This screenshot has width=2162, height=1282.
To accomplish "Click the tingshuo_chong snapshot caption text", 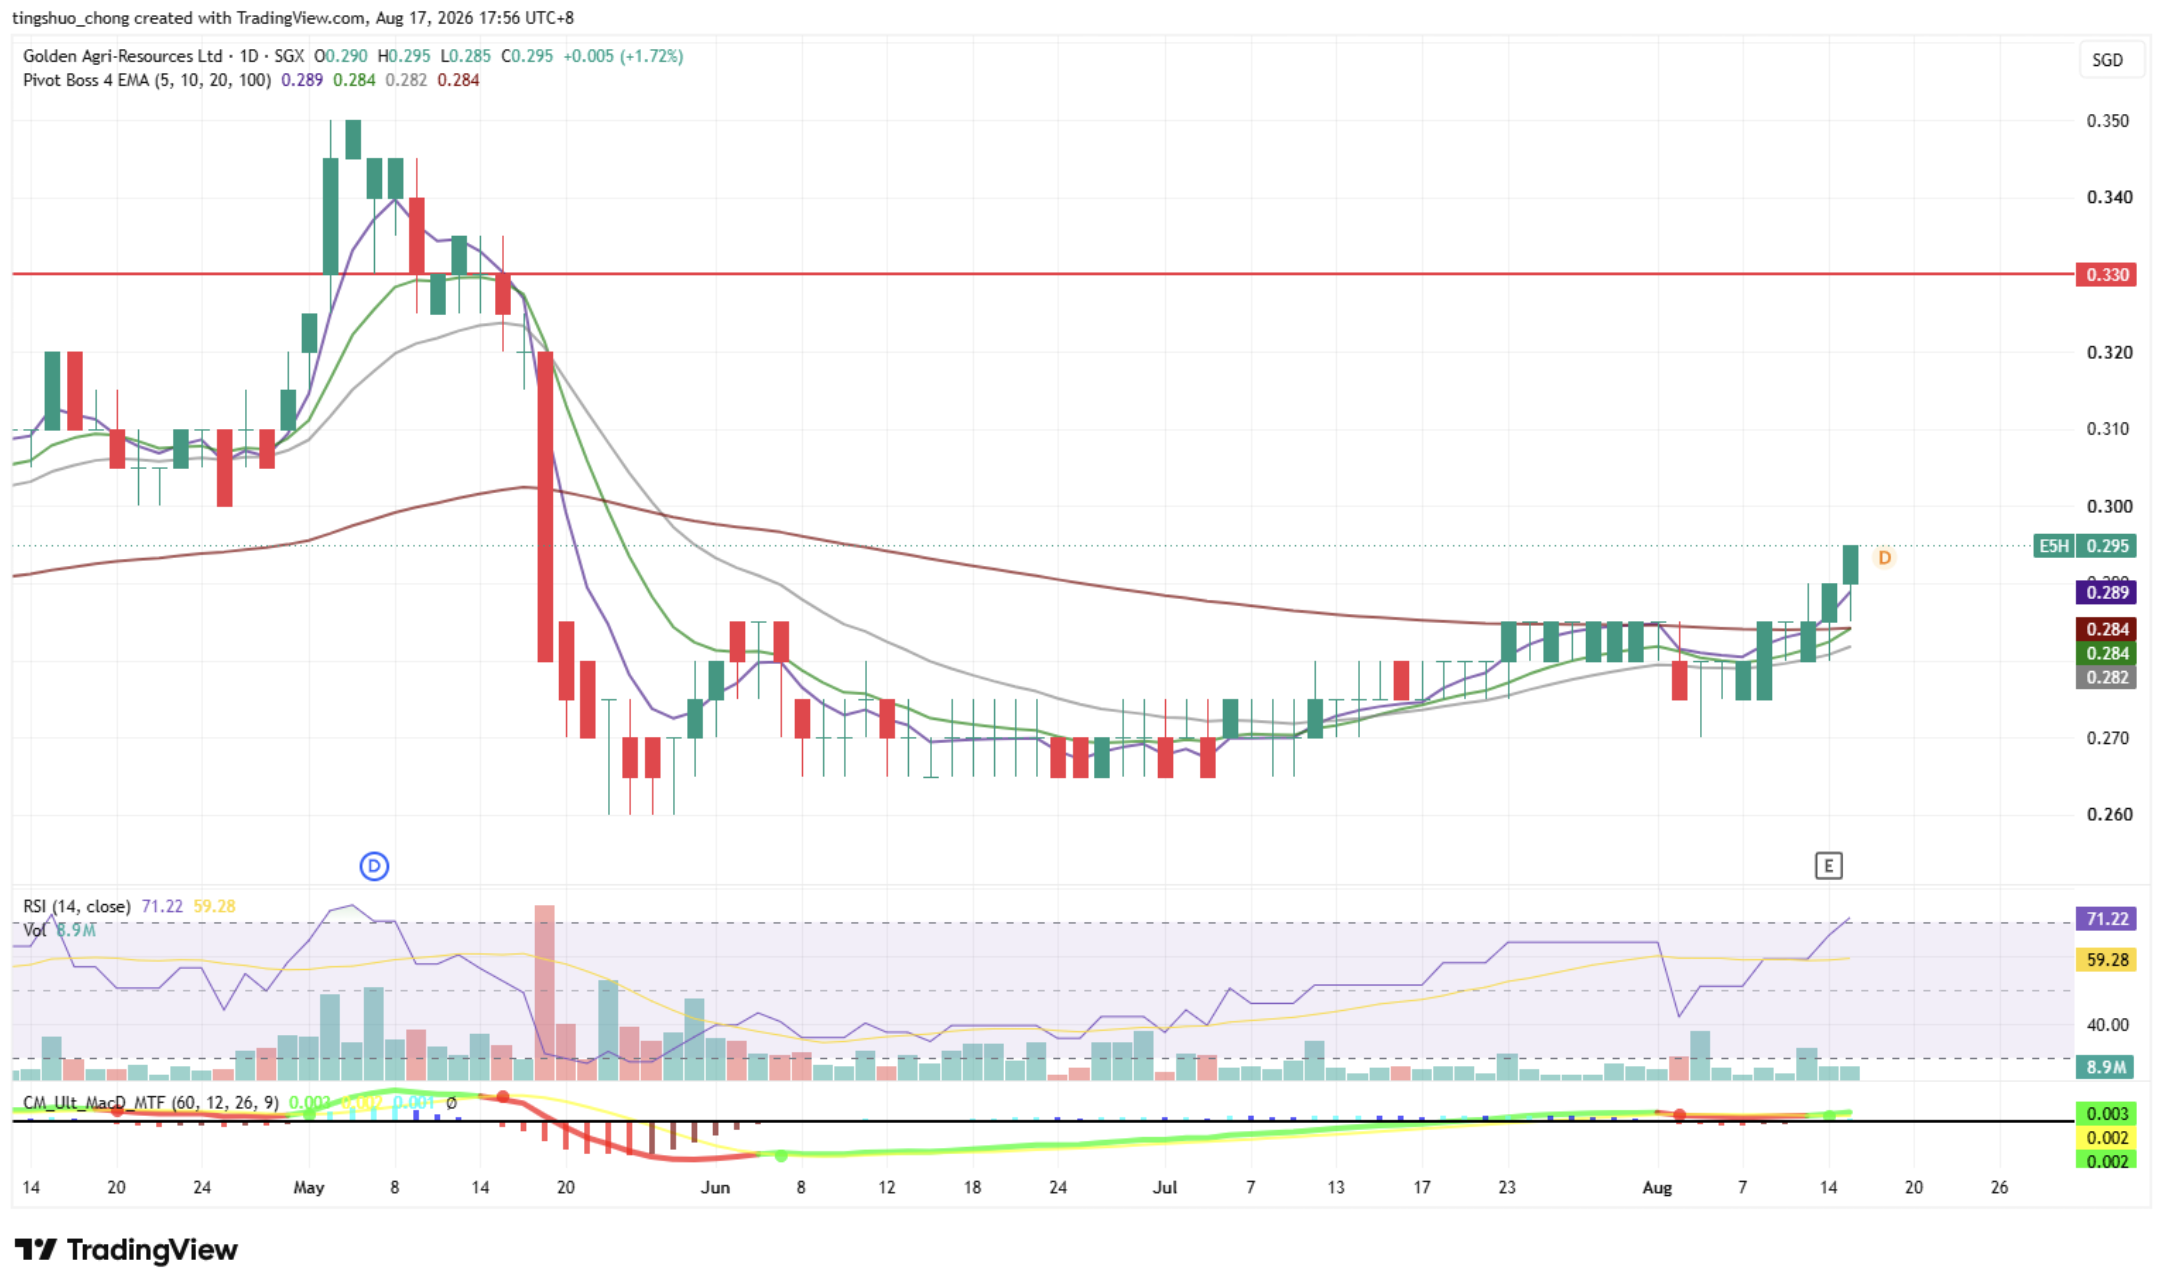I will [292, 18].
